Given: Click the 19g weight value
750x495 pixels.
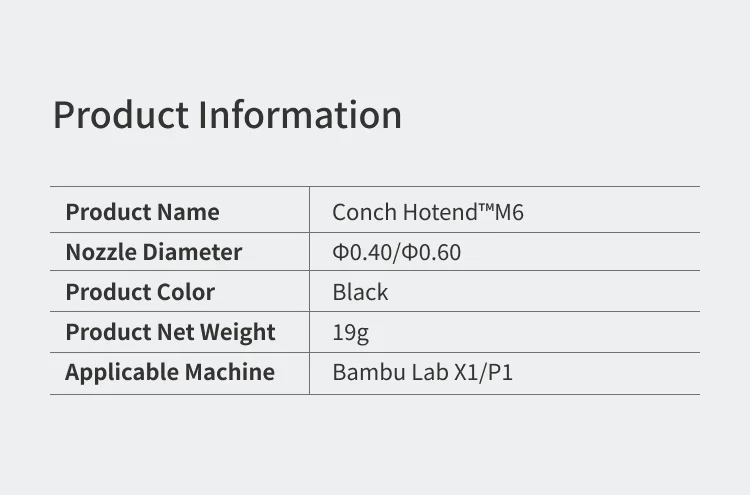Looking at the screenshot, I should pos(350,332).
